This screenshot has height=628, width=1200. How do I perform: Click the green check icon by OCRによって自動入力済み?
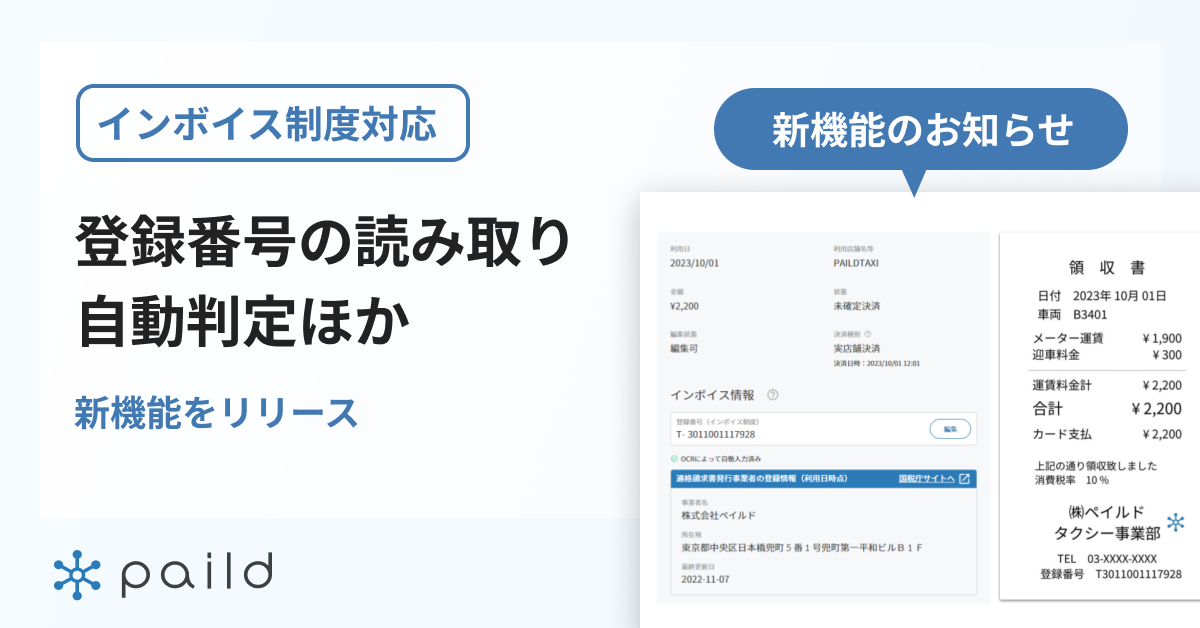pos(675,458)
